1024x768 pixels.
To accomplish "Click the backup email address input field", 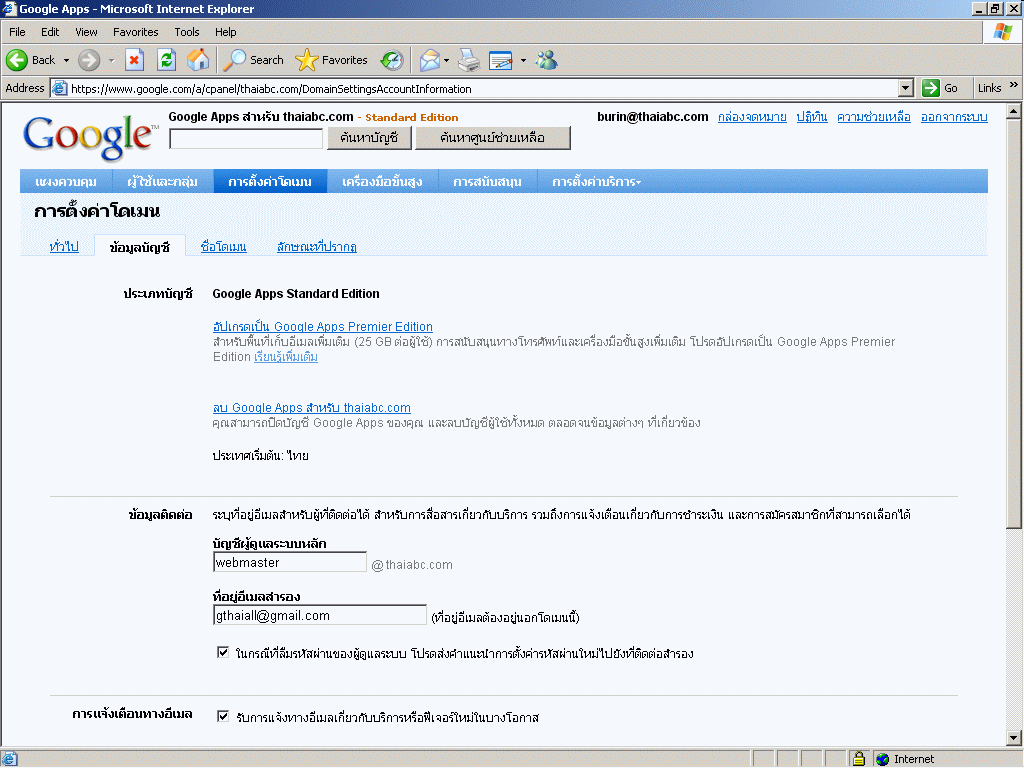I will point(320,616).
